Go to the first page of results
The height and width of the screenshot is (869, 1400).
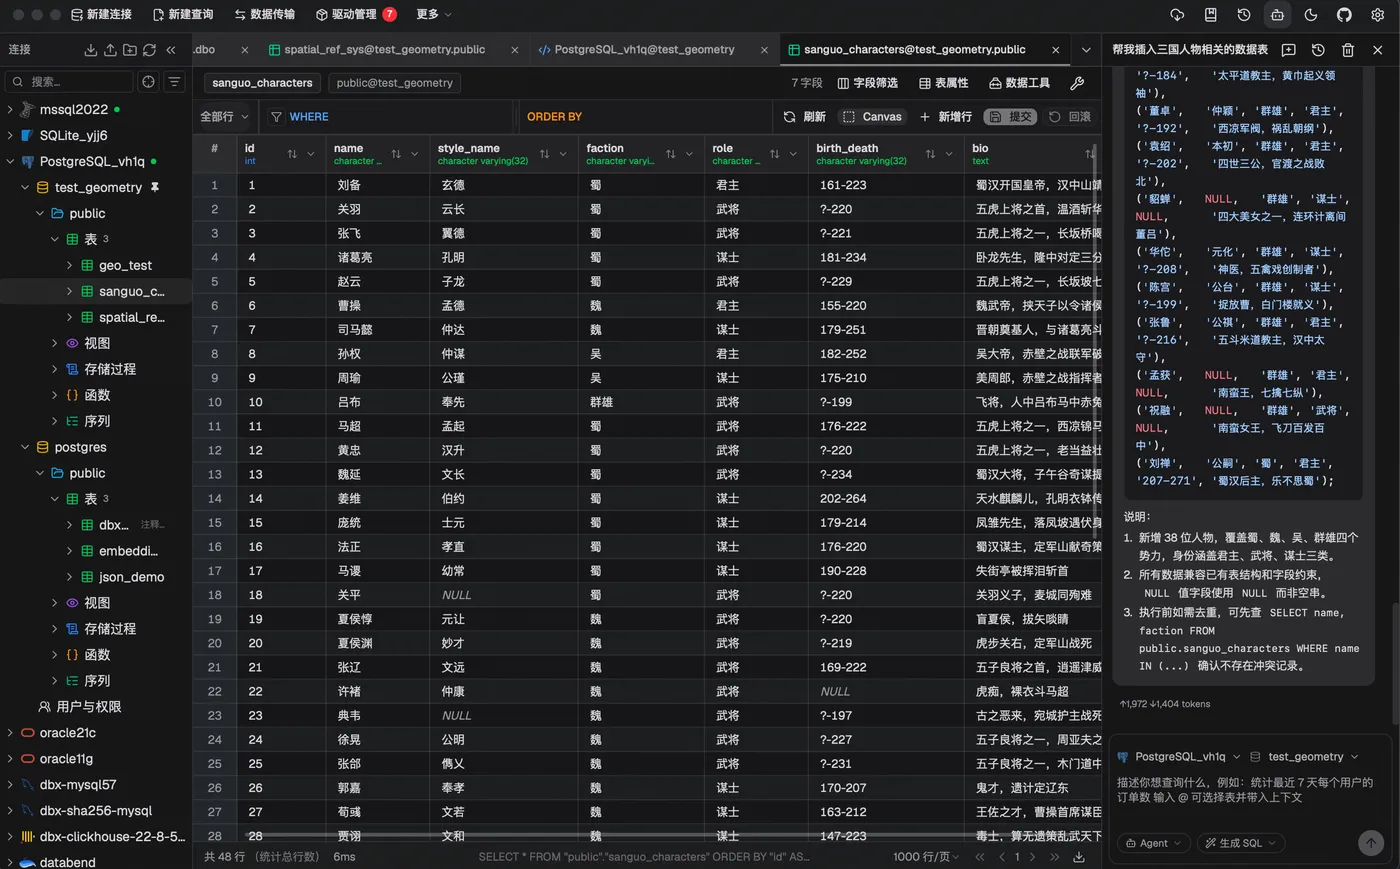tap(980, 857)
